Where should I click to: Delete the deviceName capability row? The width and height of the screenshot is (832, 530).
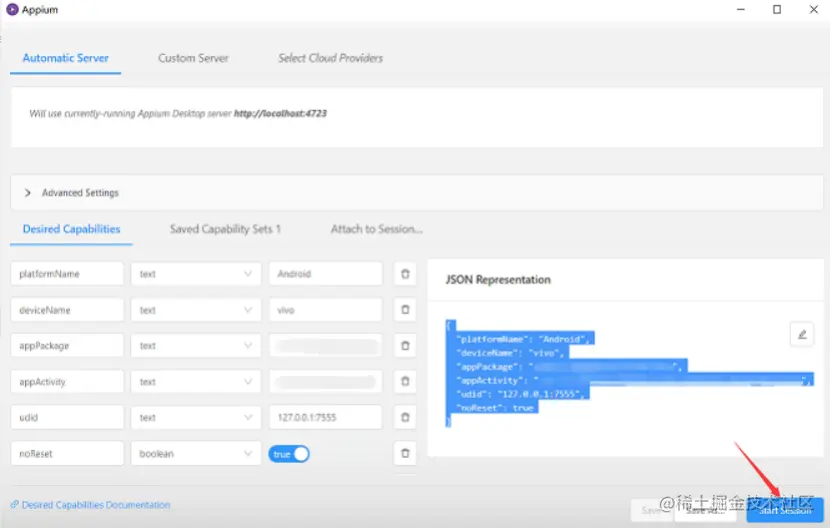[x=405, y=310]
